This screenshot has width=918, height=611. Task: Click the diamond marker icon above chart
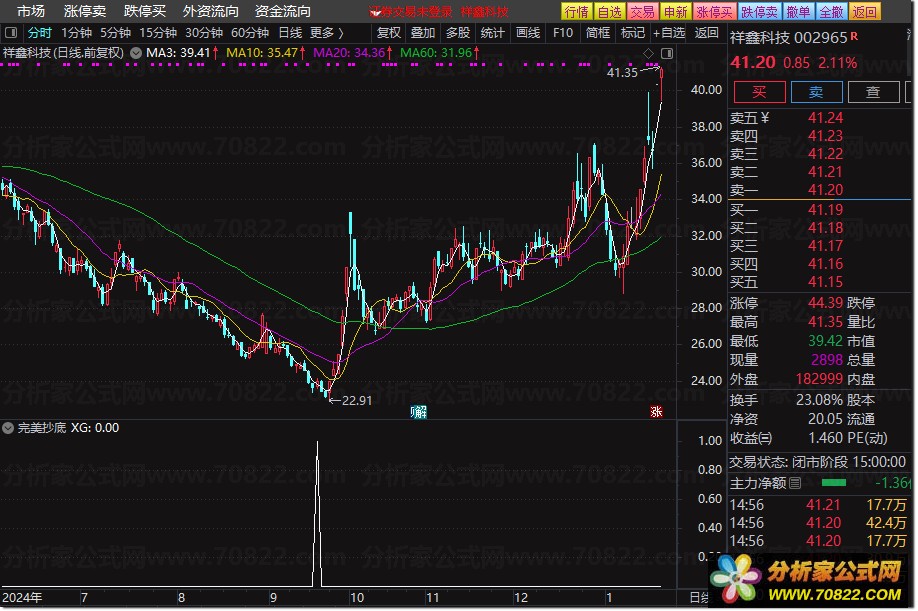pos(648,54)
